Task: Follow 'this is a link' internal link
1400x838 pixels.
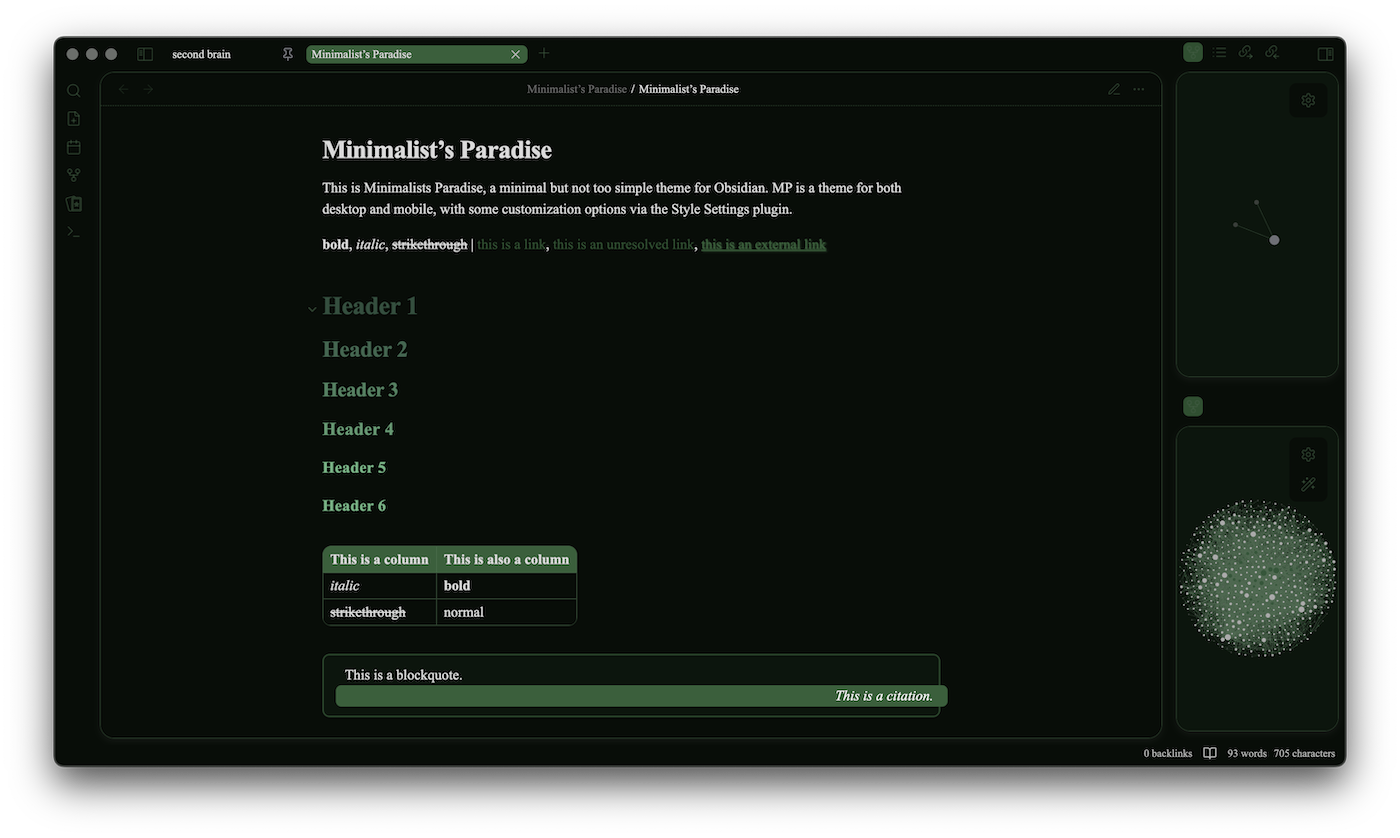Action: tap(511, 244)
